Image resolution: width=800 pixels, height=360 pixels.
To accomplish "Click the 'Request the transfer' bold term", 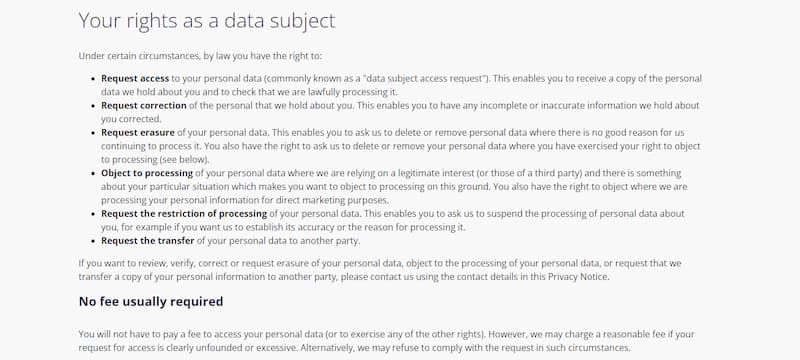I will point(147,241).
